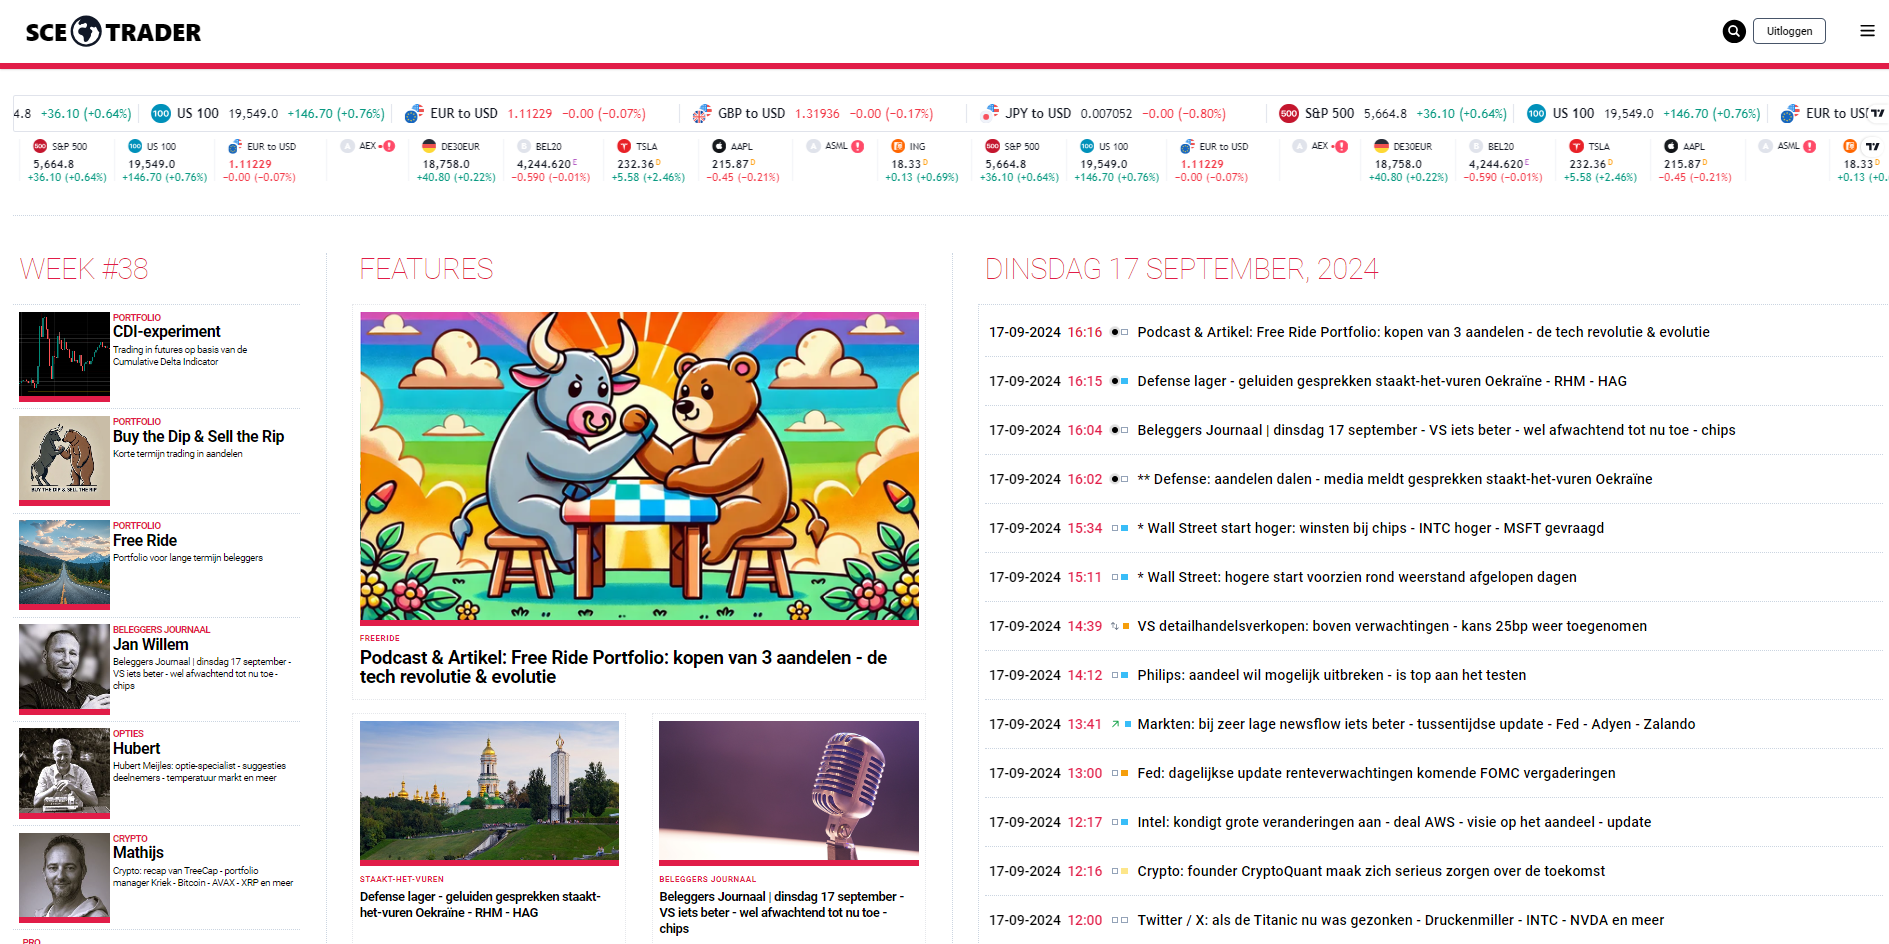Click the Buy the Dip bull-bear sidebar thumbnail
Image resolution: width=1889 pixels, height=944 pixels.
pyautogui.click(x=64, y=460)
